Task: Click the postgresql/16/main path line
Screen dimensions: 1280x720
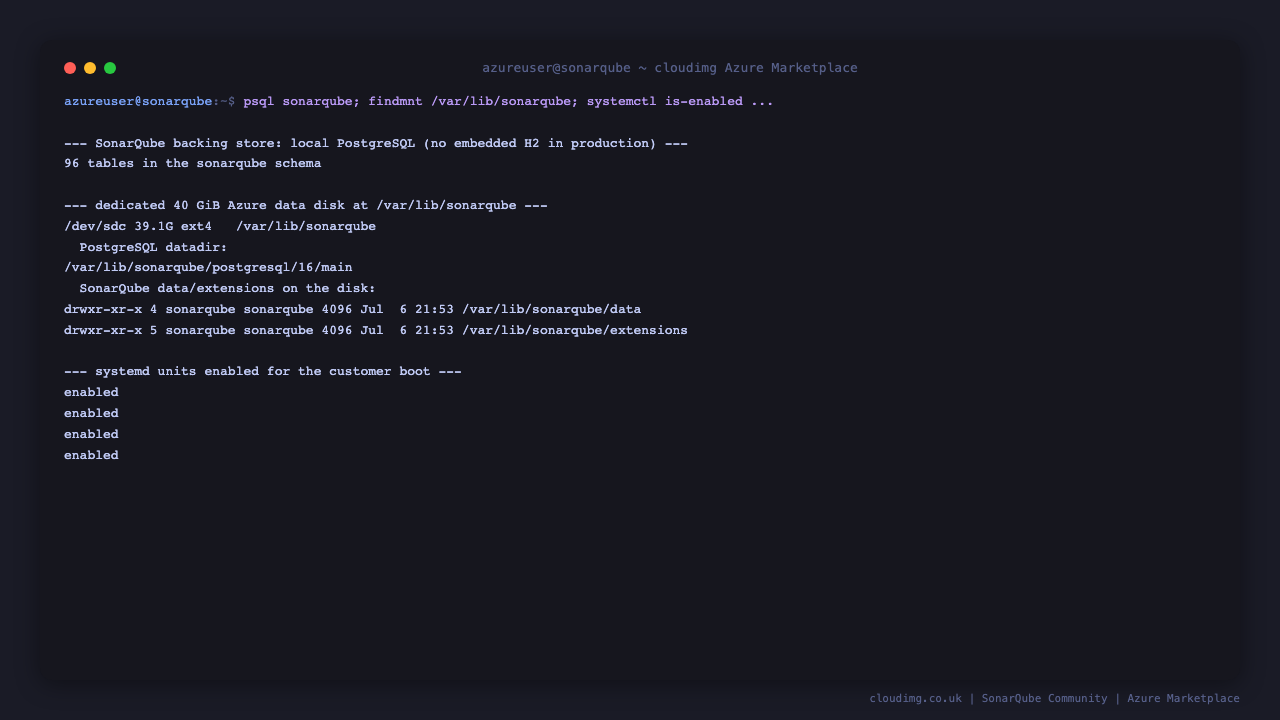Action: click(208, 267)
